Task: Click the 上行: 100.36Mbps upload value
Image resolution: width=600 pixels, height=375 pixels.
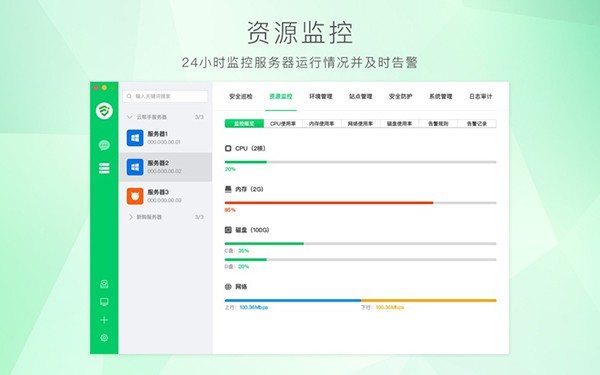Action: click(x=246, y=307)
